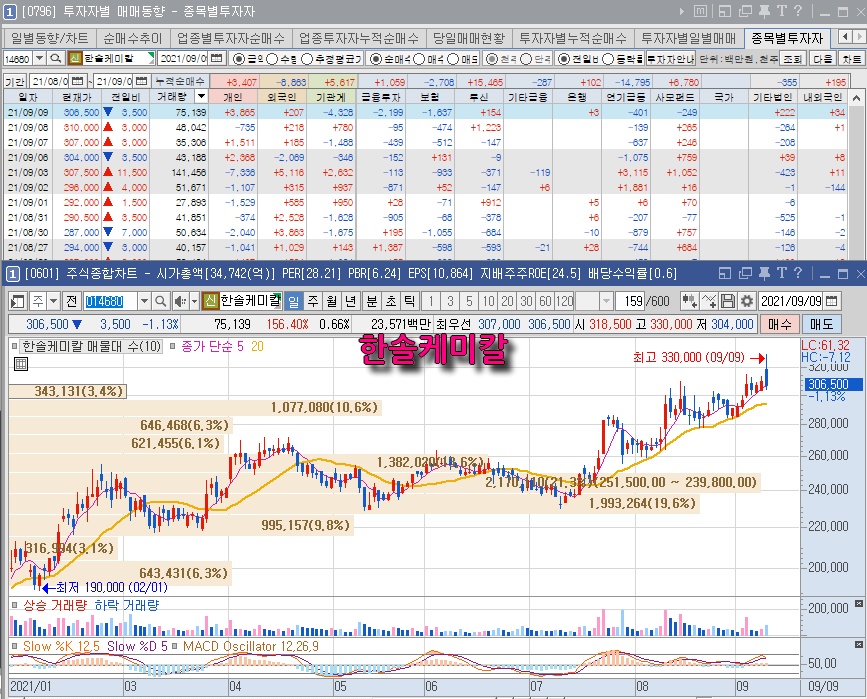
Task: Switch to the 투자자별일별매매 tab
Action: coord(688,38)
